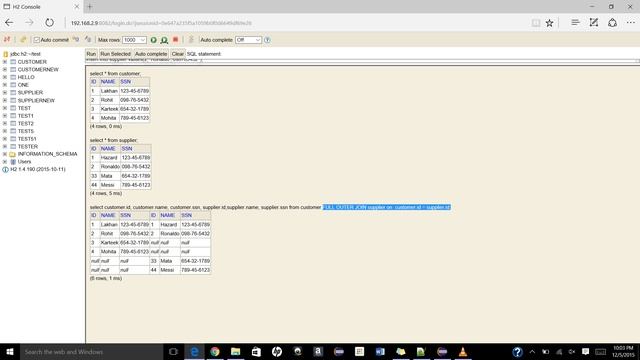Open the browser reading view icon
The width and height of the screenshot is (640, 360).
click(536, 23)
